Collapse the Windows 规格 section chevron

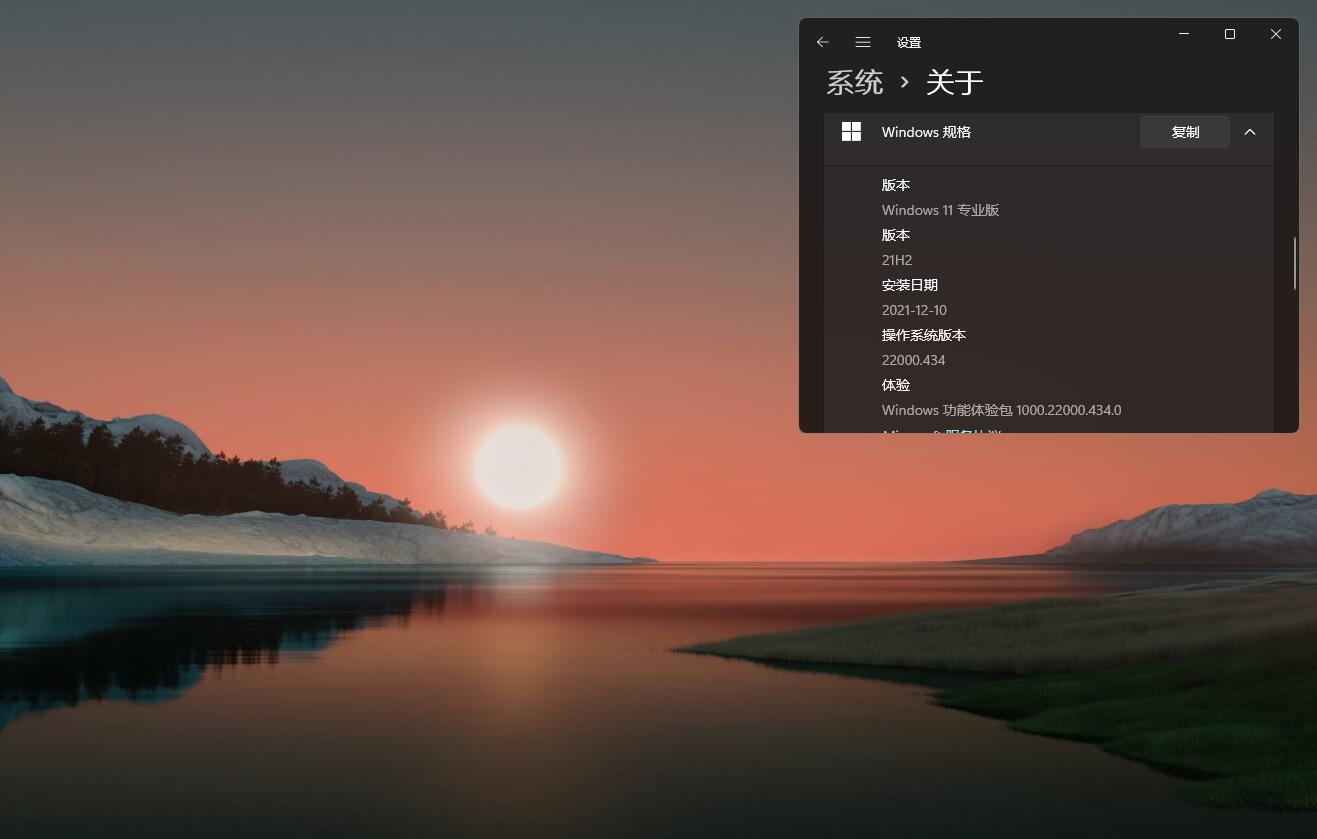[1250, 132]
